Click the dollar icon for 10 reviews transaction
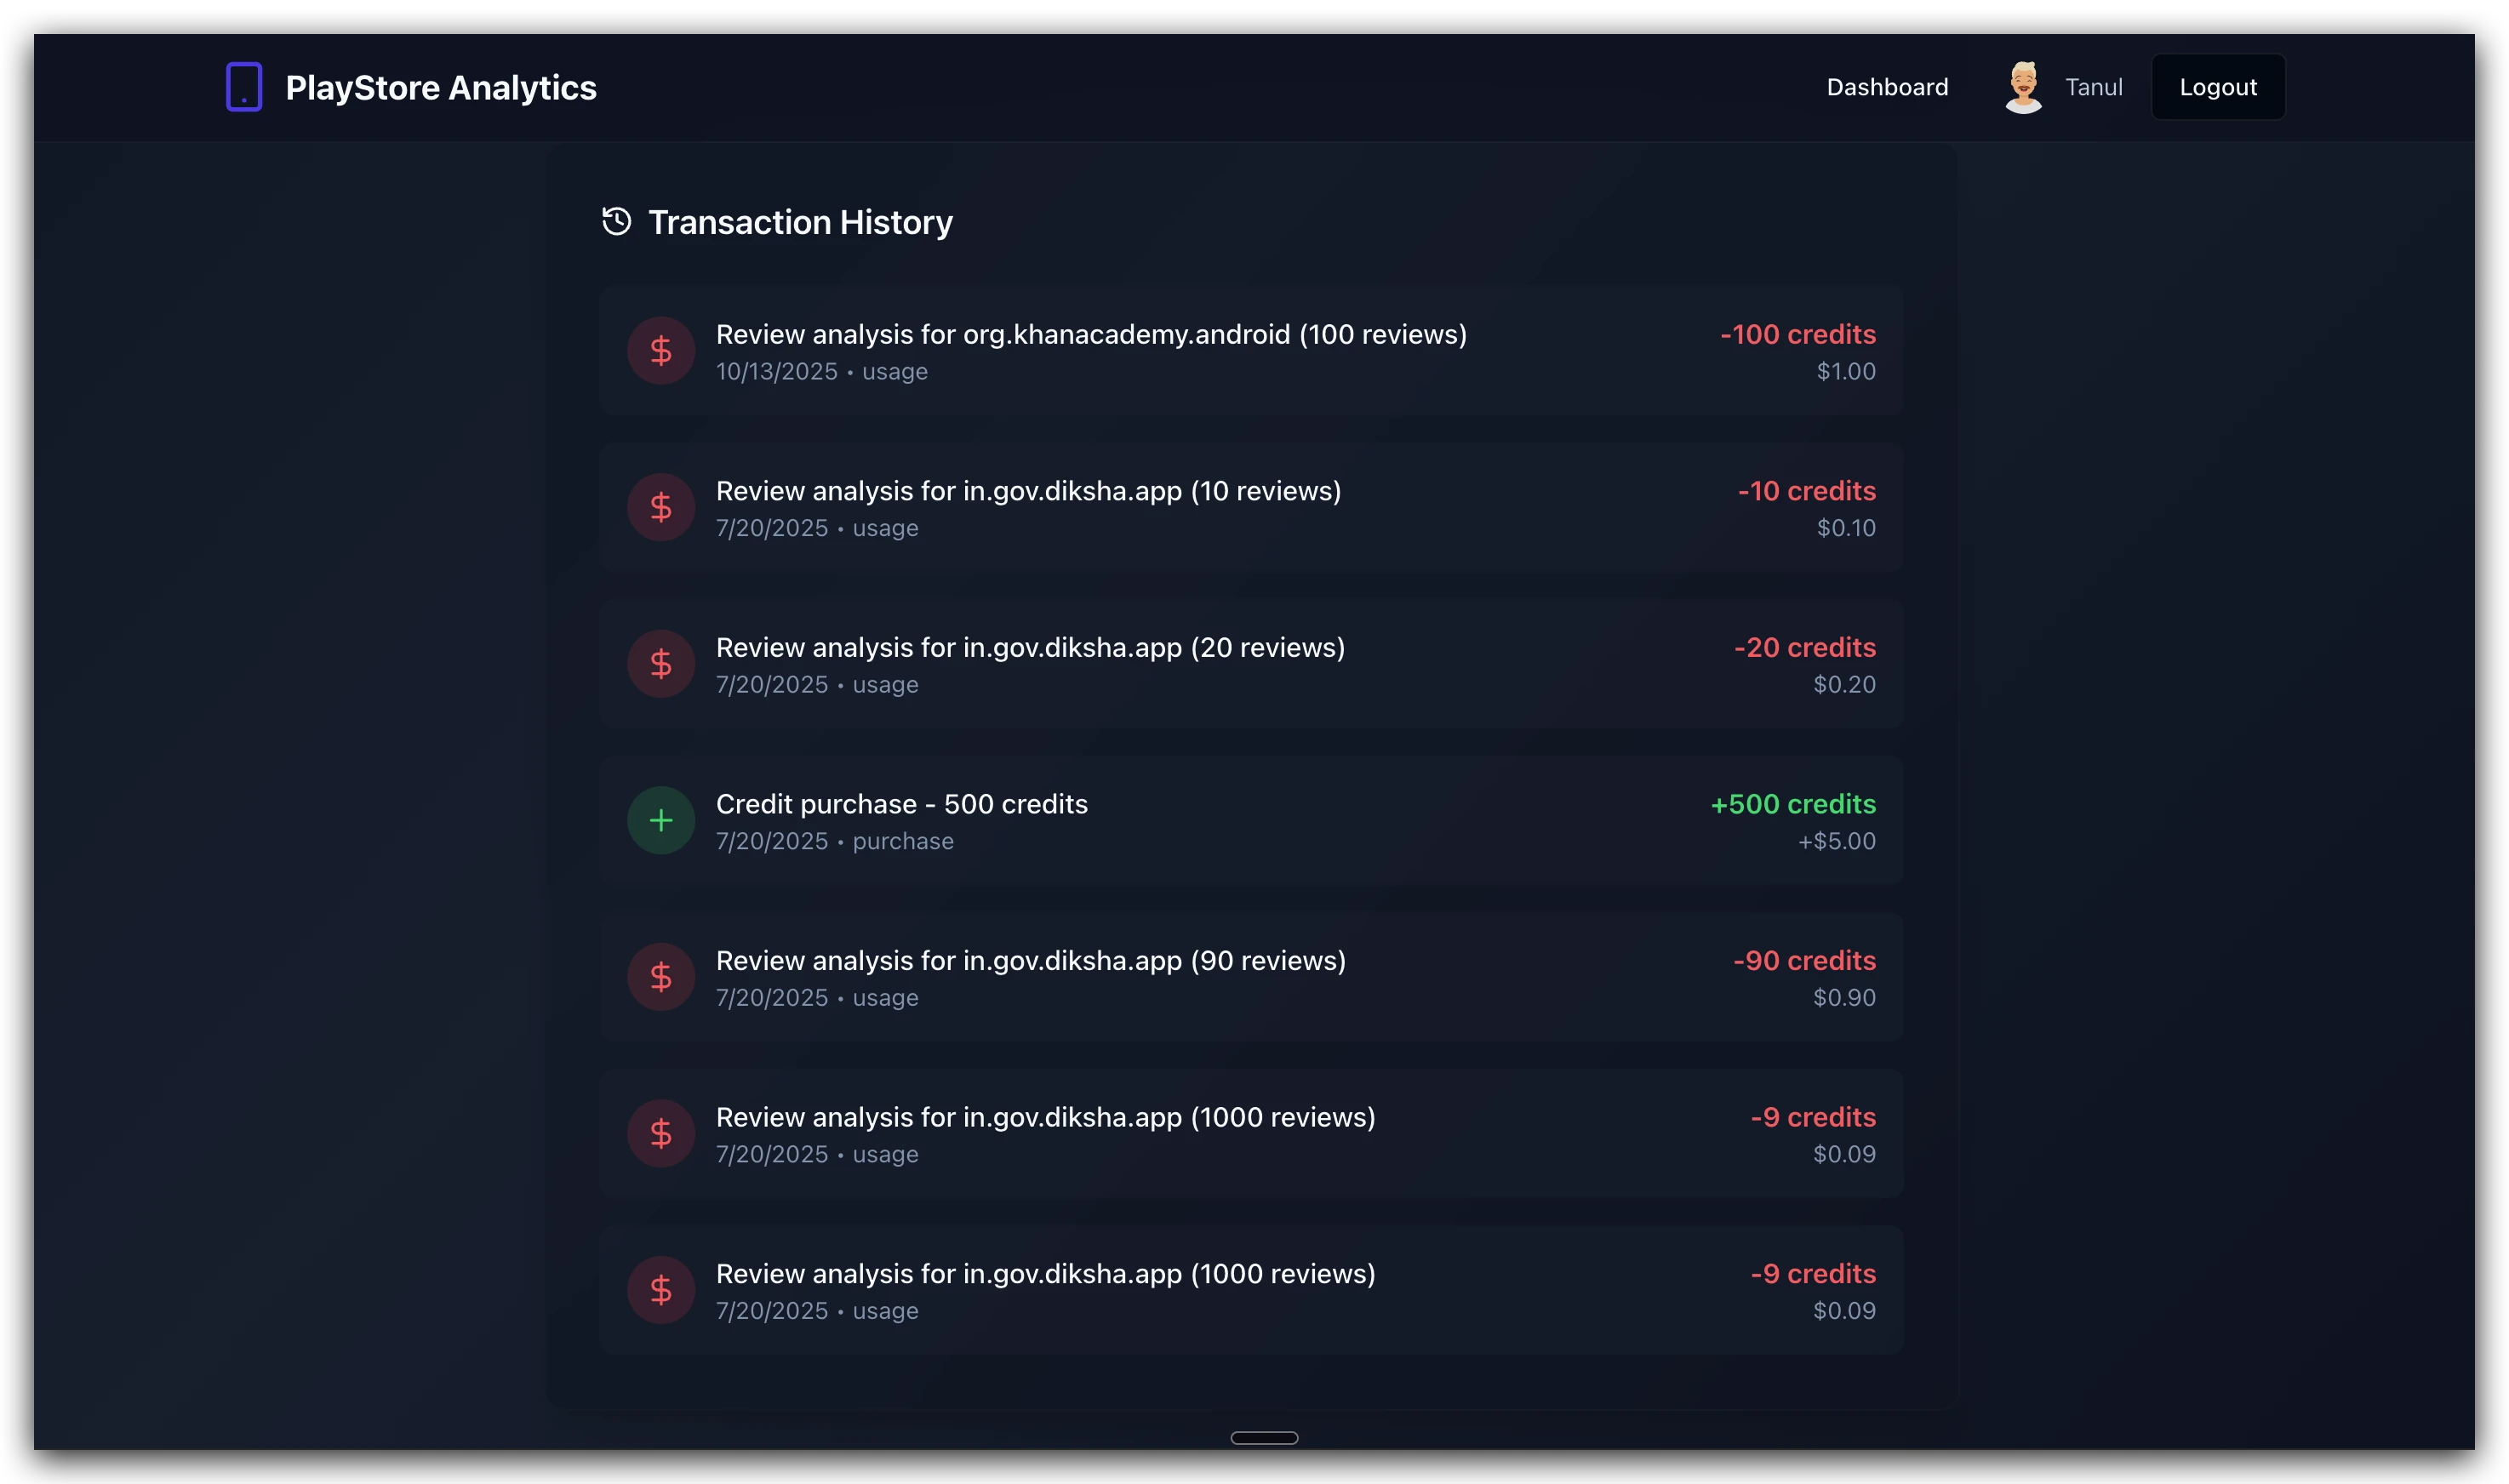Viewport: 2509px width, 1484px height. tap(661, 506)
